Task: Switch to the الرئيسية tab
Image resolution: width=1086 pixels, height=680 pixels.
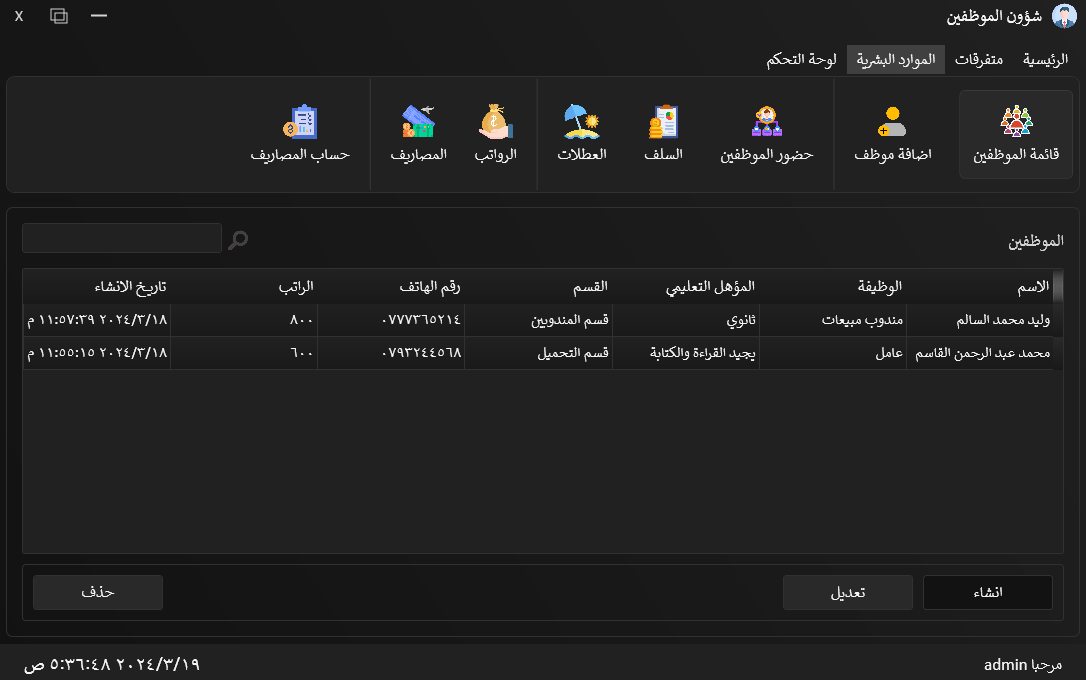Action: coord(1045,60)
